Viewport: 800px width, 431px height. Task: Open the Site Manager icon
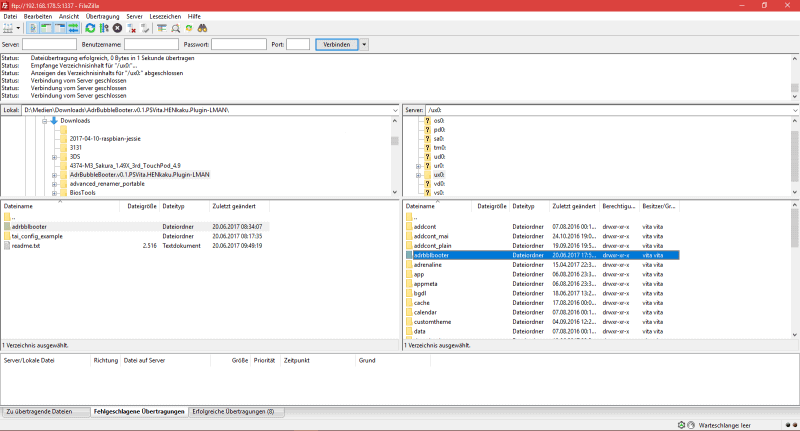(x=8, y=28)
